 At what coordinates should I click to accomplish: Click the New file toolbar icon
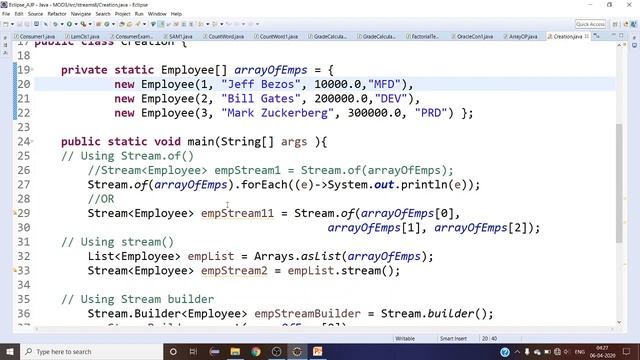click(x=5, y=24)
